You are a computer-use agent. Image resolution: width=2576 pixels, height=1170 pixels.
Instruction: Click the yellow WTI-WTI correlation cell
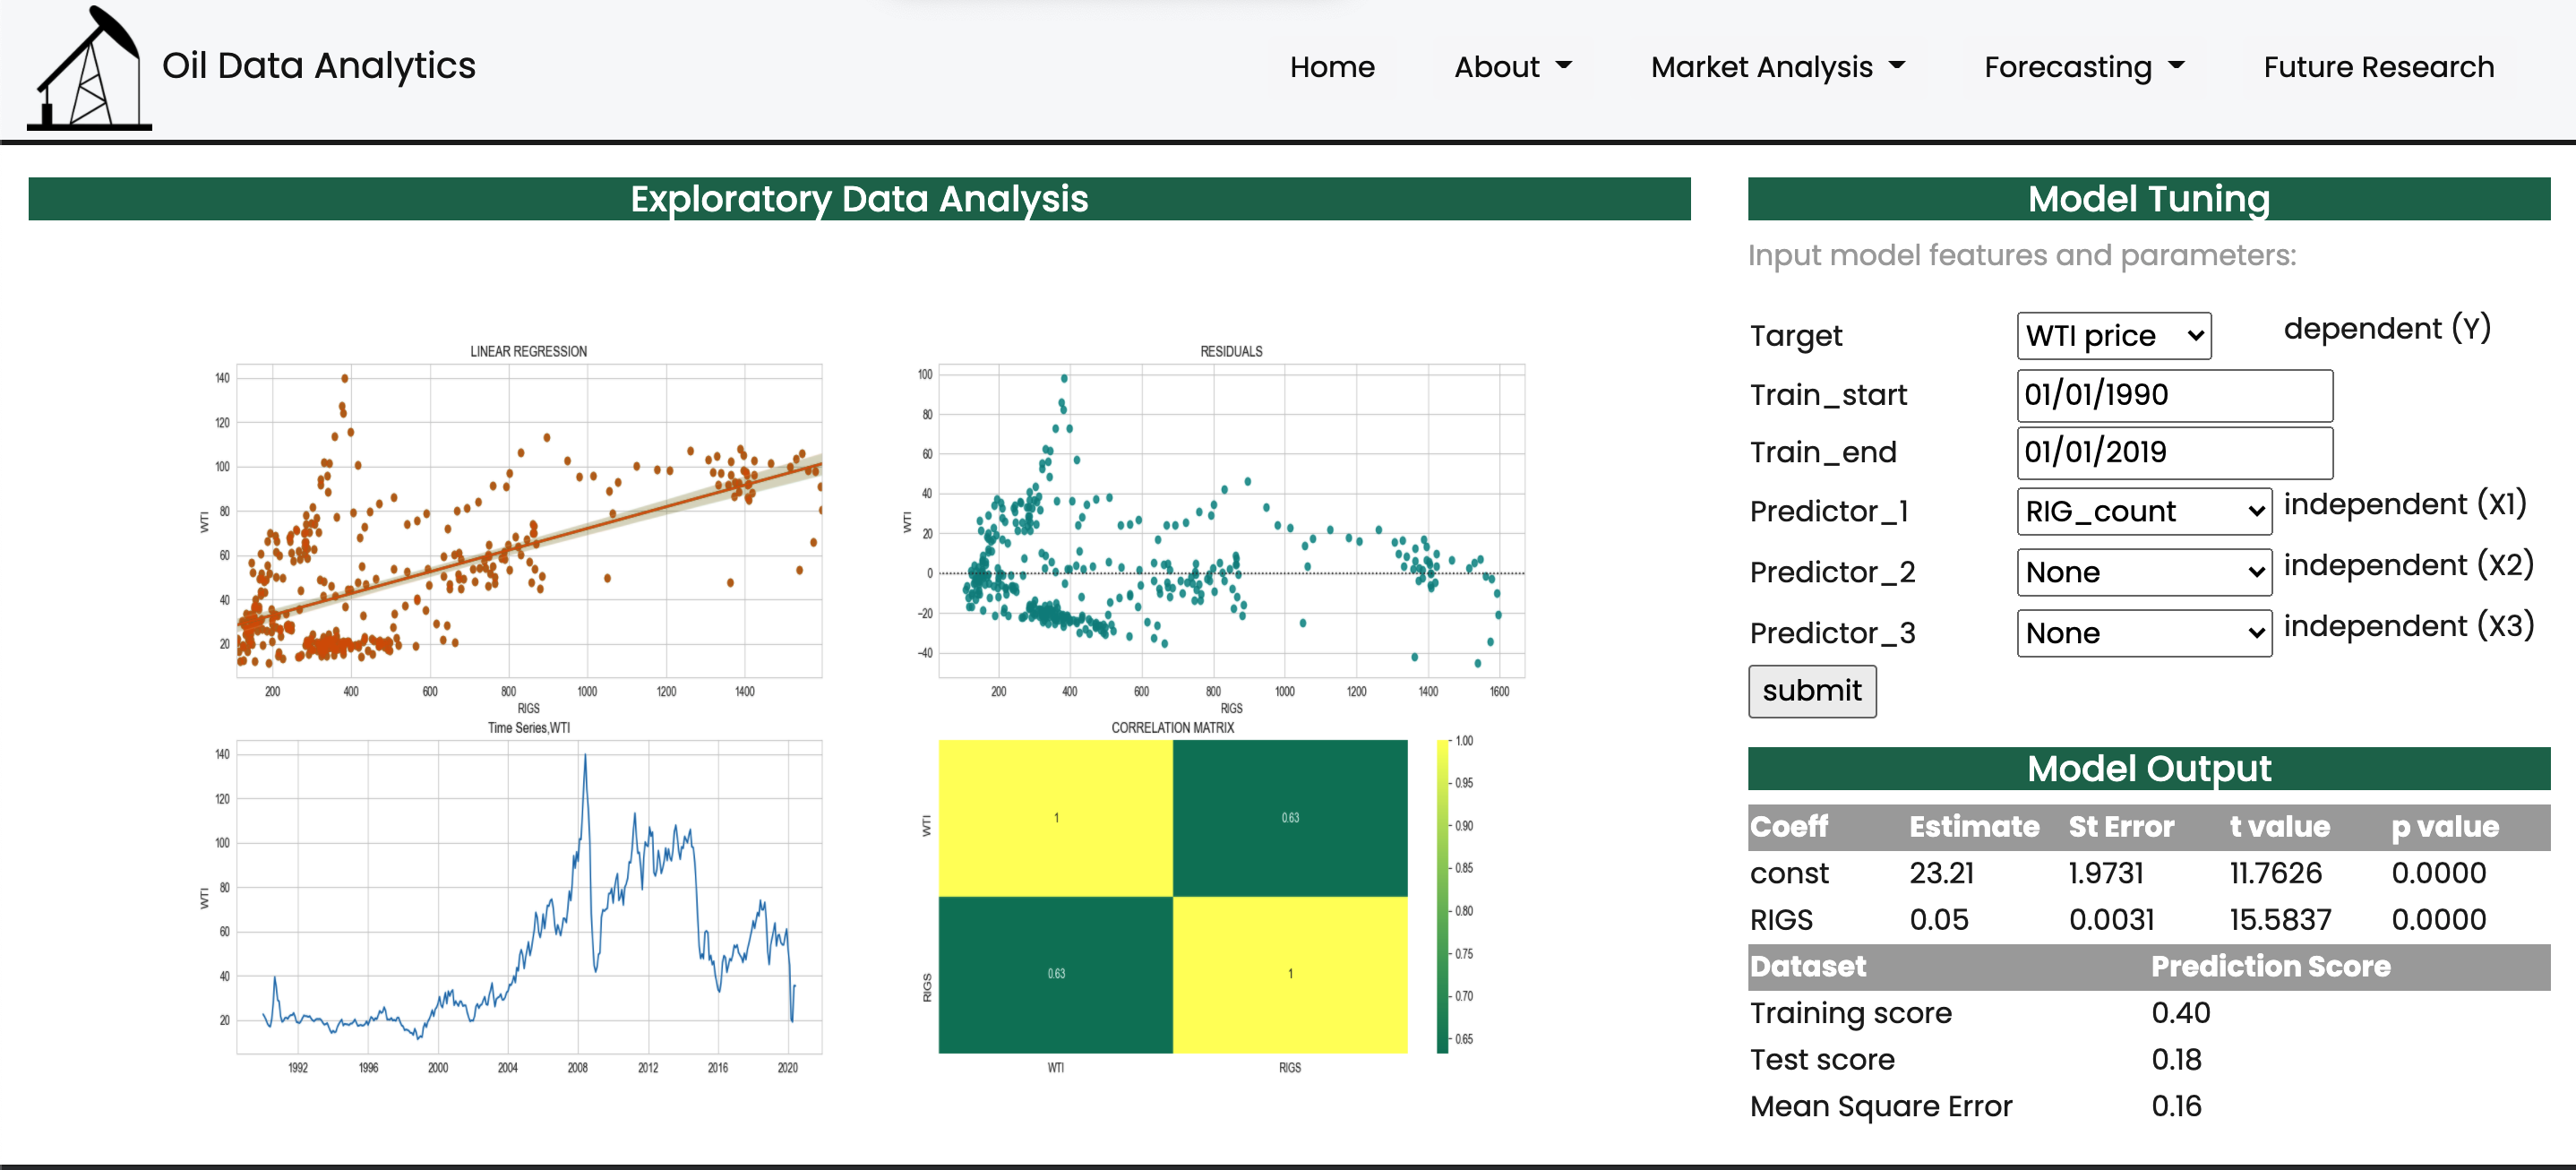coord(1055,818)
